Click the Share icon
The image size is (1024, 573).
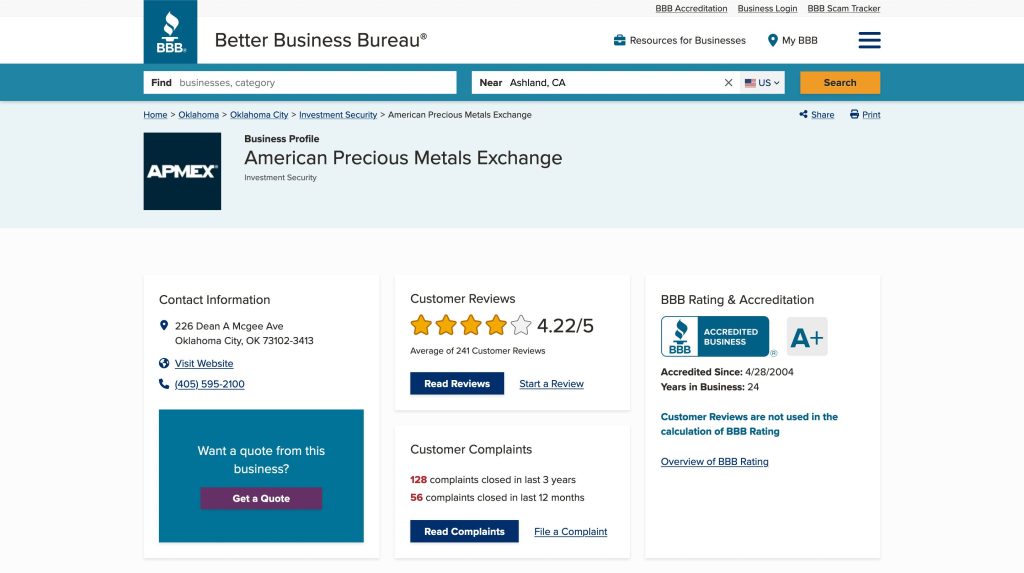804,115
